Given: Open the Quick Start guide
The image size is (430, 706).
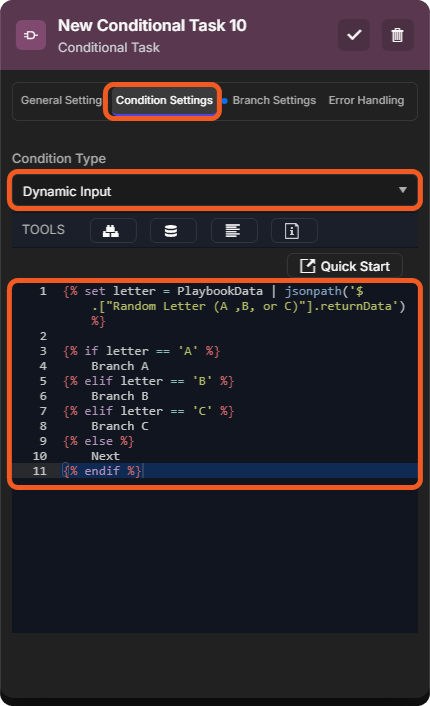Looking at the screenshot, I should (344, 266).
